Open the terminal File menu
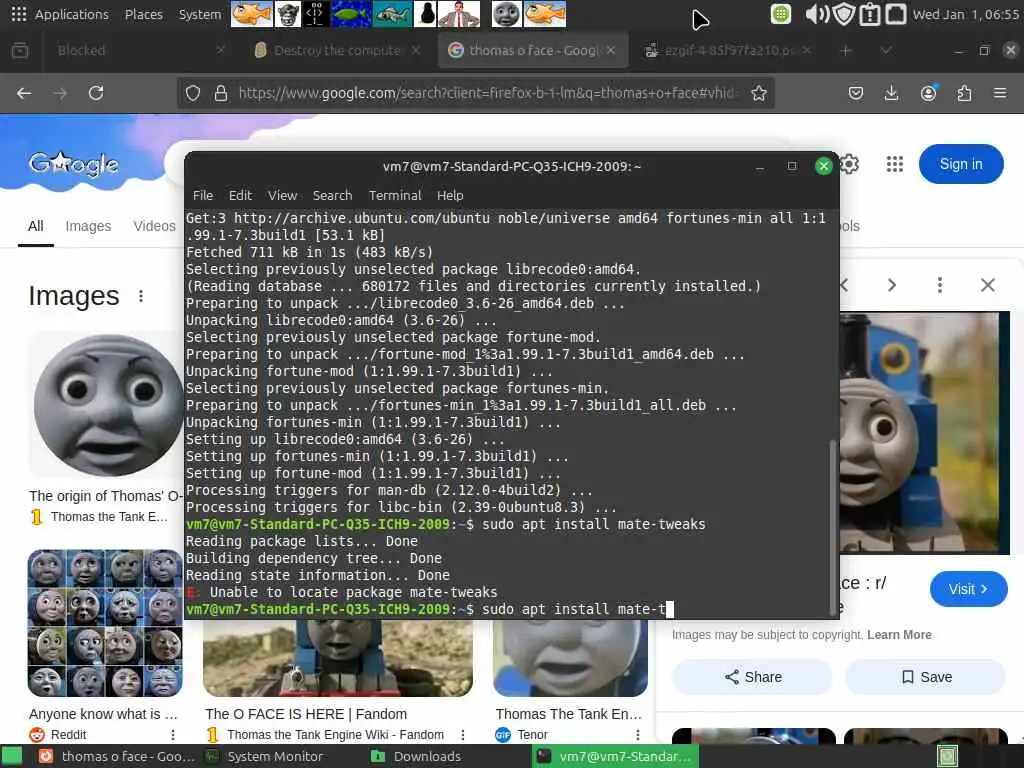 click(202, 195)
